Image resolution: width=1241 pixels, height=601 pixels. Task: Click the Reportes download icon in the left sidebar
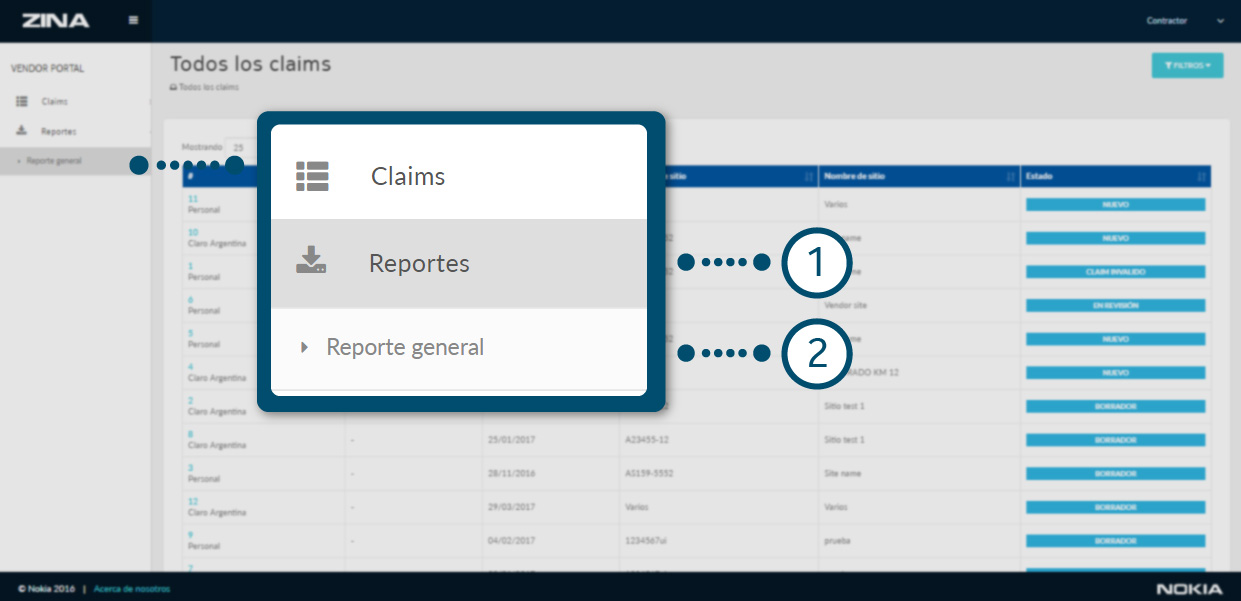[x=21, y=131]
